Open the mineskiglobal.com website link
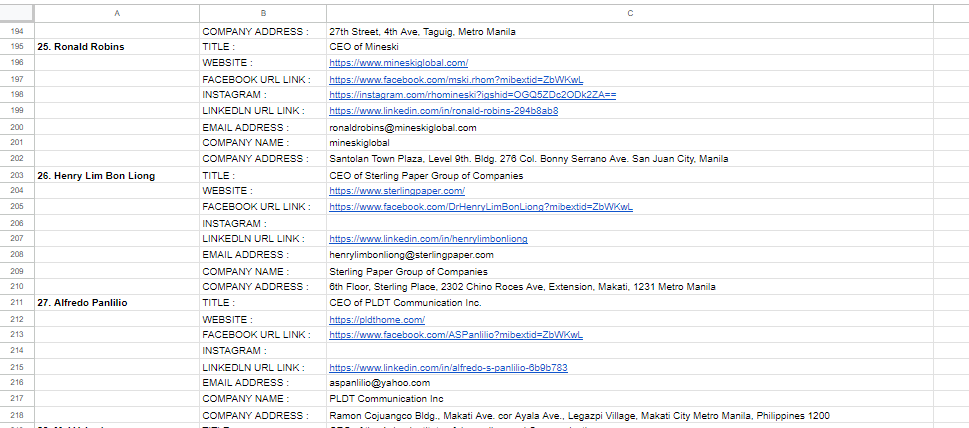Screen dimensions: 969x428 (x=399, y=62)
